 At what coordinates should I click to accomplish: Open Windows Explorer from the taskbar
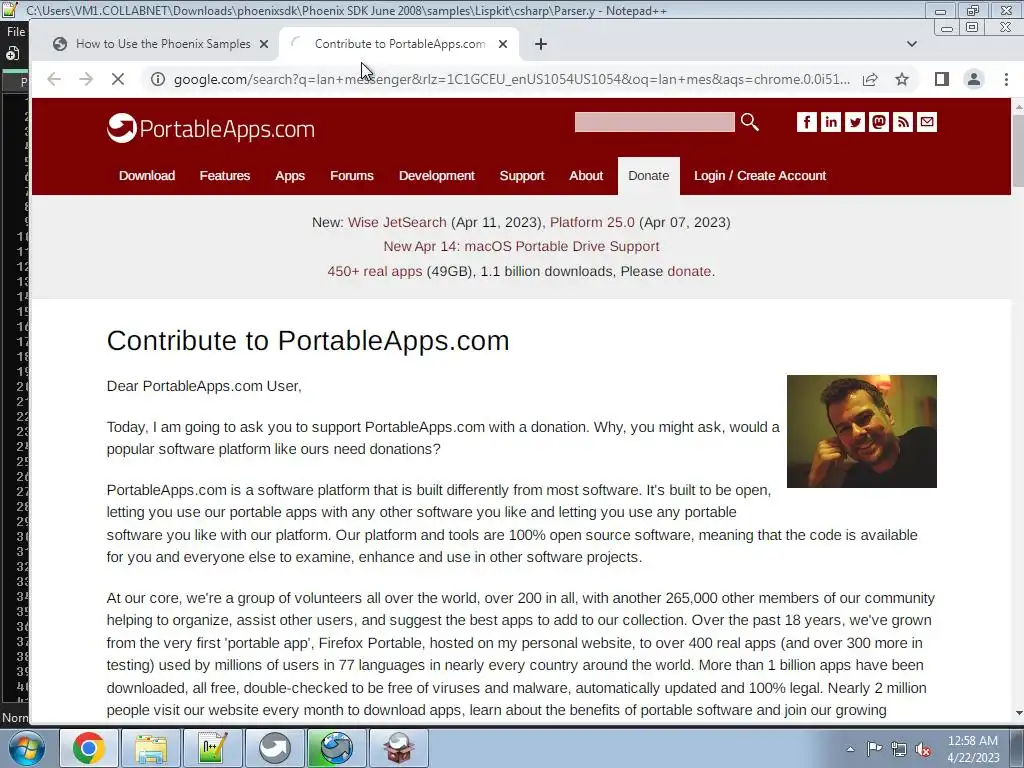pos(151,748)
